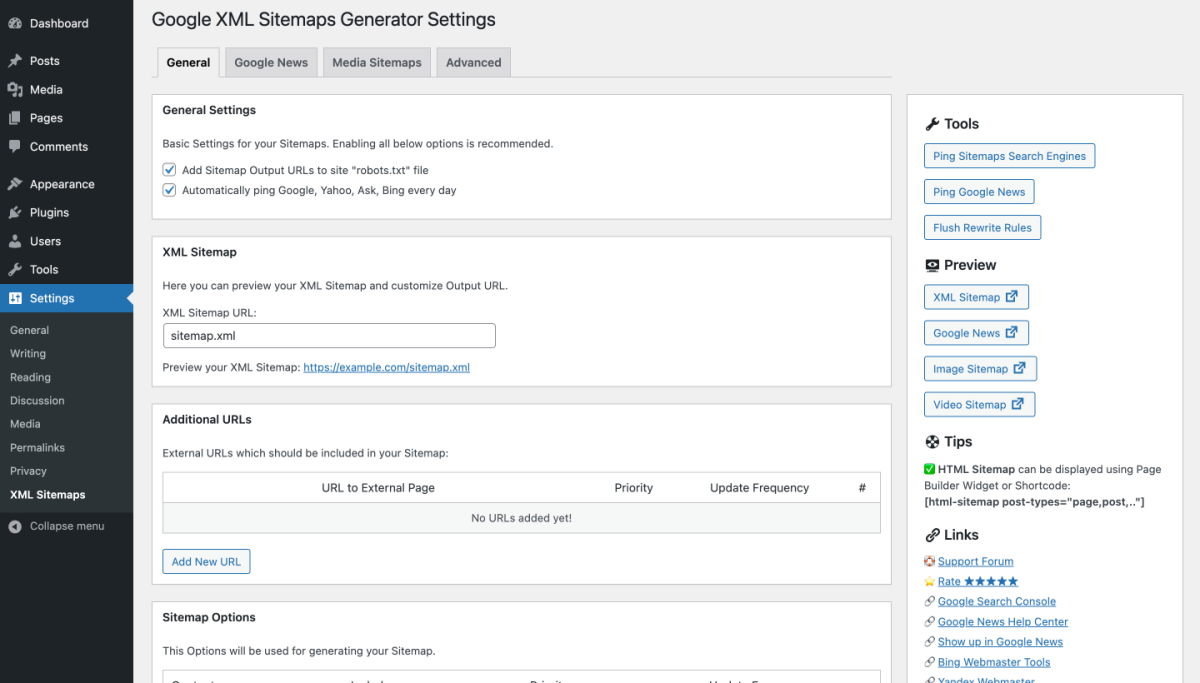Screen dimensions: 1200x683
Task: Open the example.com/sitemap.xml preview link
Action: (x=386, y=367)
